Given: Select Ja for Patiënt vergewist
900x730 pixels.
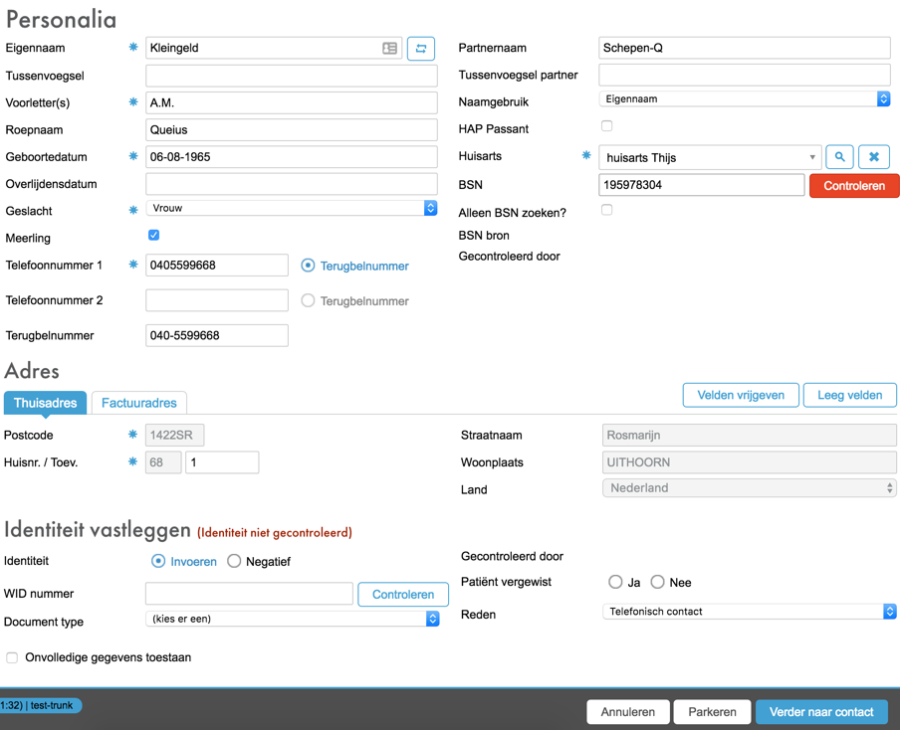Looking at the screenshot, I should pos(616,582).
